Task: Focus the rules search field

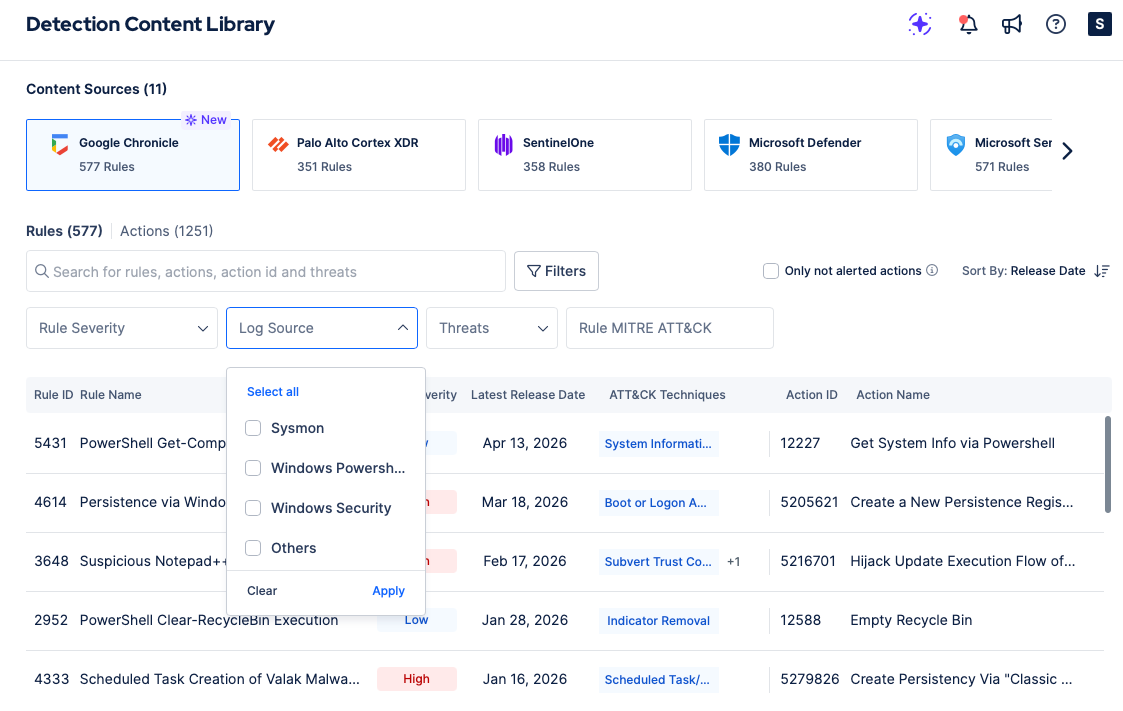Action: [x=266, y=271]
